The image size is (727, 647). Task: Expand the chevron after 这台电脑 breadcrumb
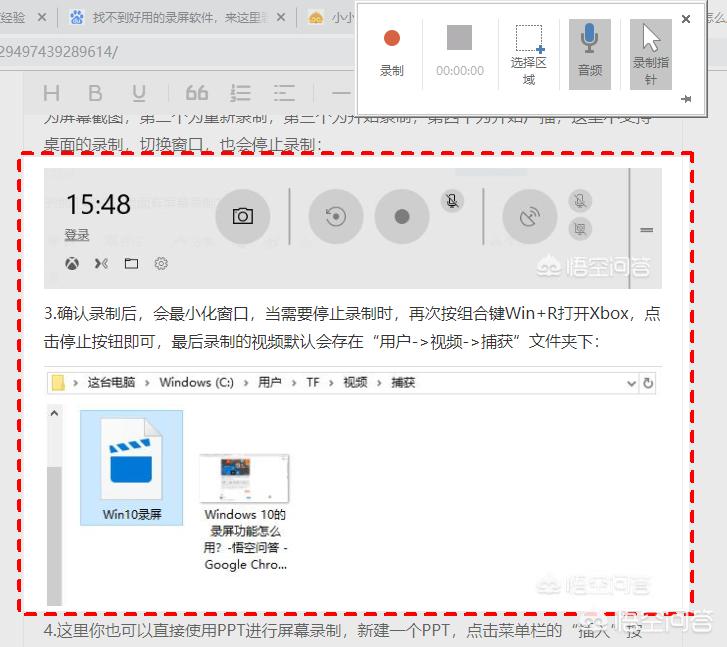coord(147,383)
